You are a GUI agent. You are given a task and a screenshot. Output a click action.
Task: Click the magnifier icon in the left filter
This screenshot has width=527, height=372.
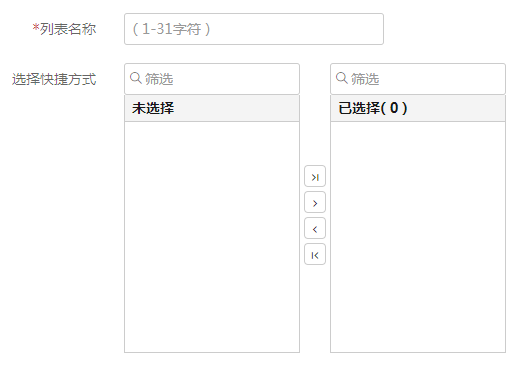coord(136,78)
